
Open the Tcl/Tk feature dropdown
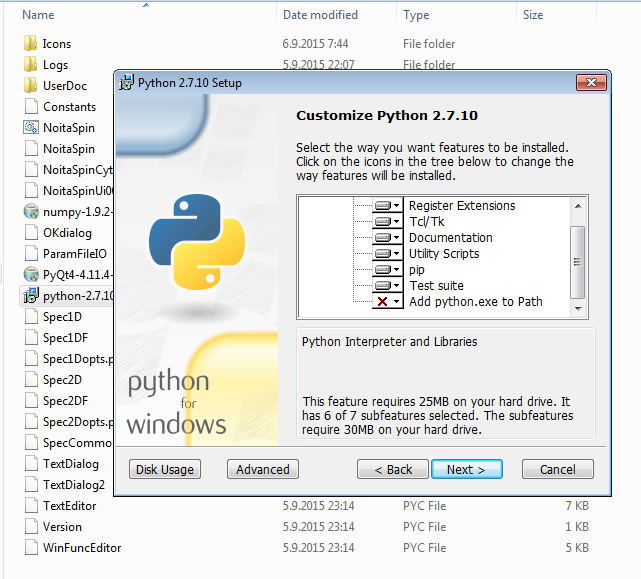click(388, 221)
